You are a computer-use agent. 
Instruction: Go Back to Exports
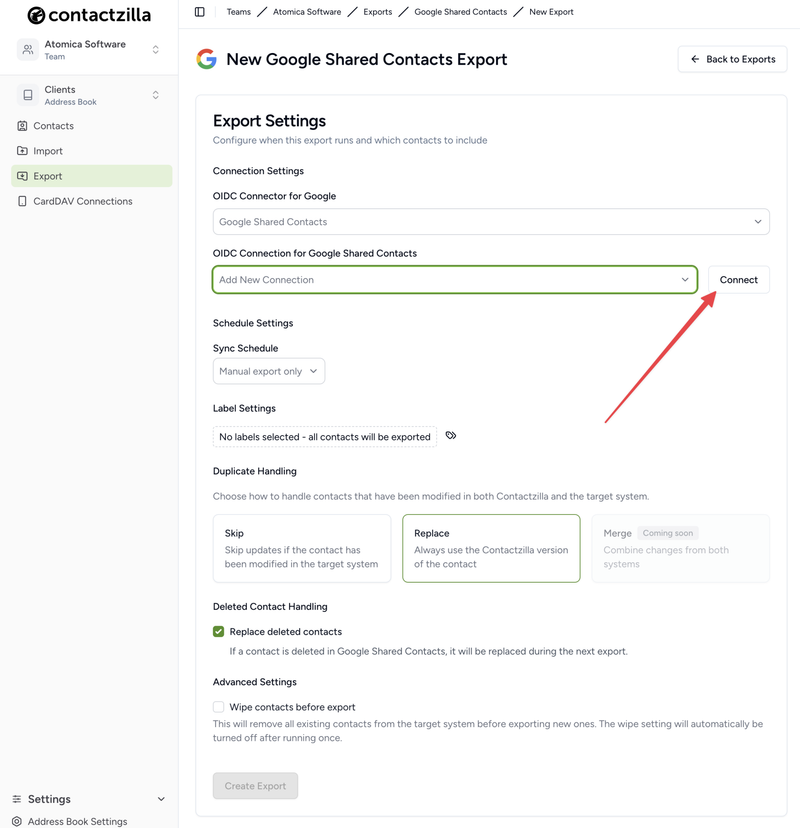pyautogui.click(x=732, y=59)
